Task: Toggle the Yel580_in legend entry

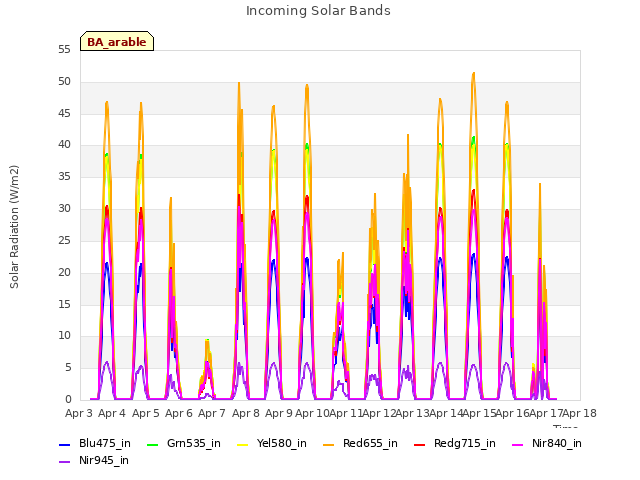Action: 271,443
